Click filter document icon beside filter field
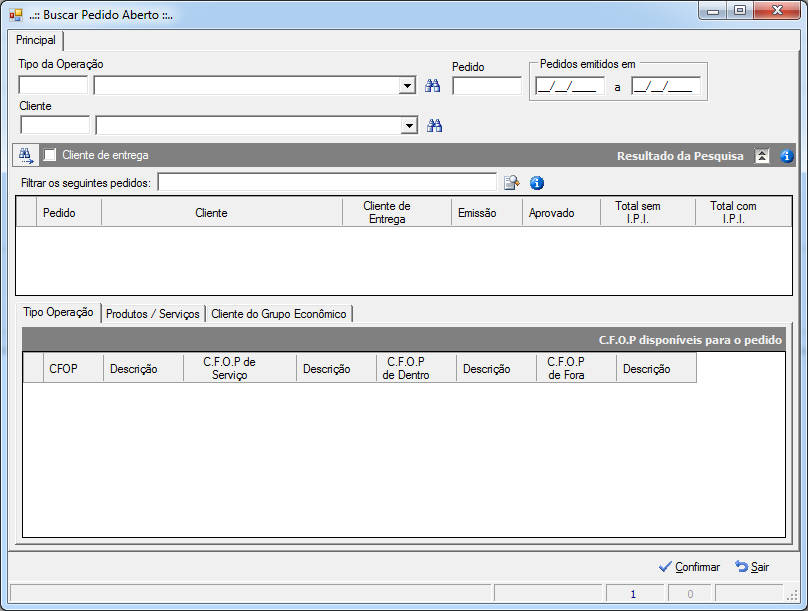 511,182
